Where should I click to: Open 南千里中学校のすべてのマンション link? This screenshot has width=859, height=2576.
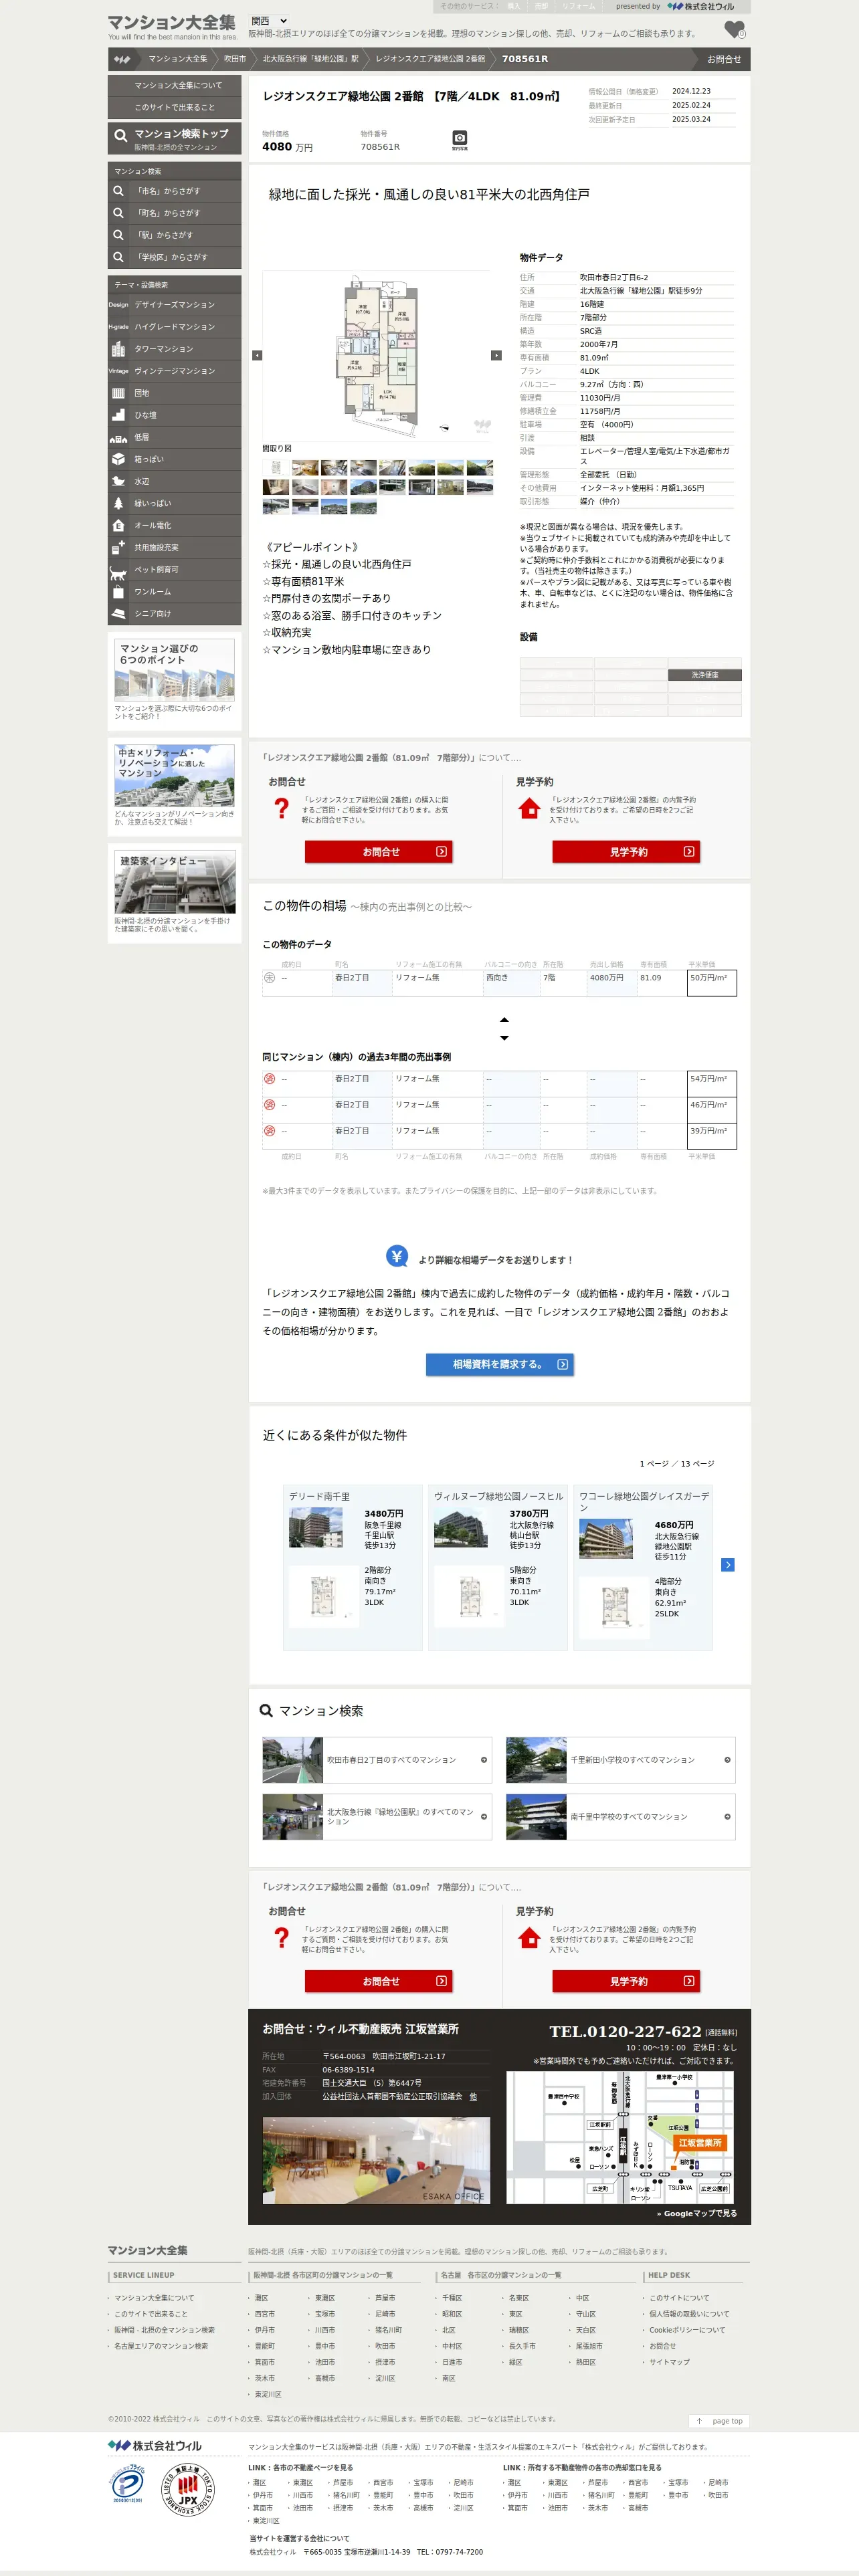(620, 1817)
